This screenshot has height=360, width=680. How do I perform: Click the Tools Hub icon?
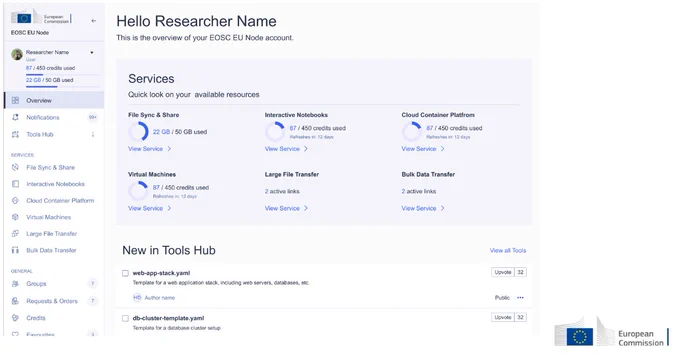pyautogui.click(x=15, y=134)
